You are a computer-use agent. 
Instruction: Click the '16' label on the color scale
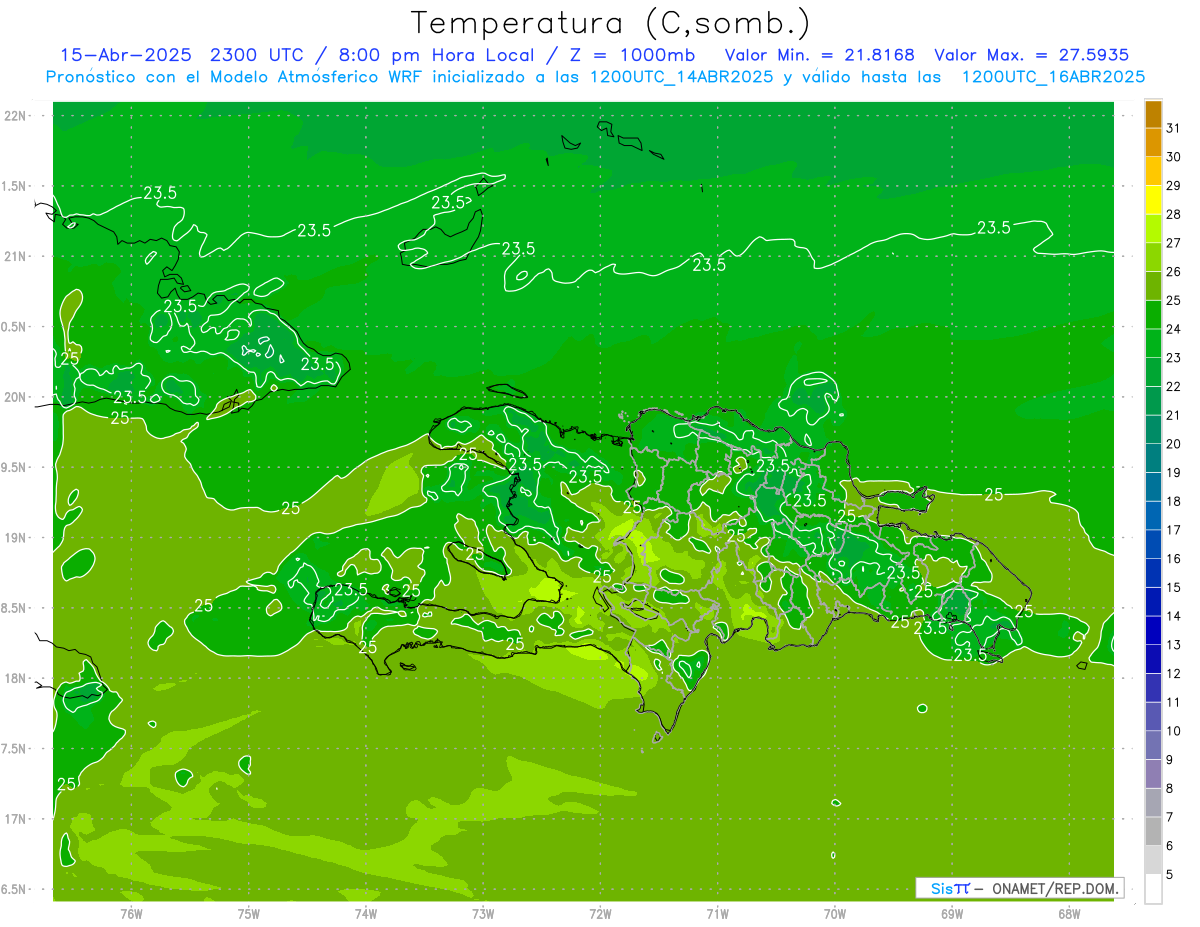coord(1173,559)
